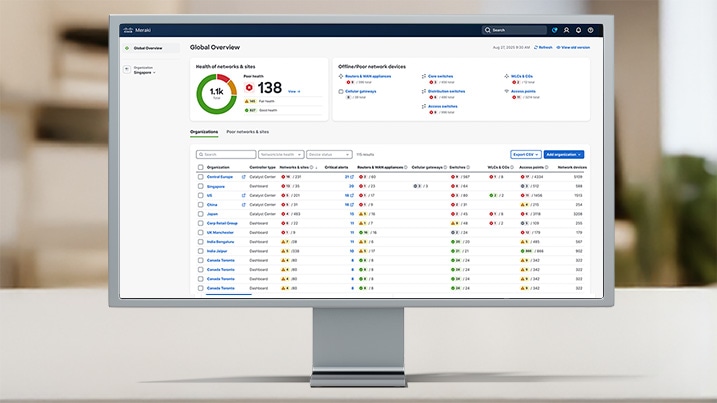Open the user account icon
Screen dimensions: 717x403
[x=566, y=30]
